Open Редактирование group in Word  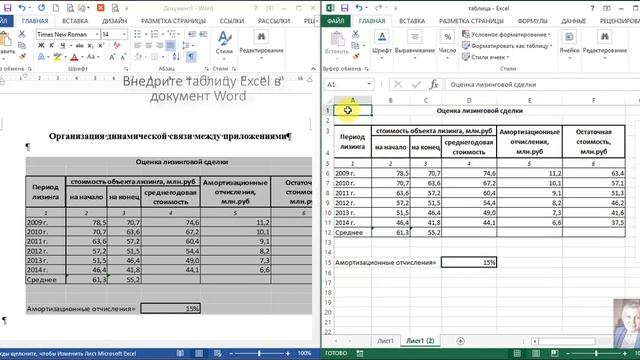tap(261, 44)
